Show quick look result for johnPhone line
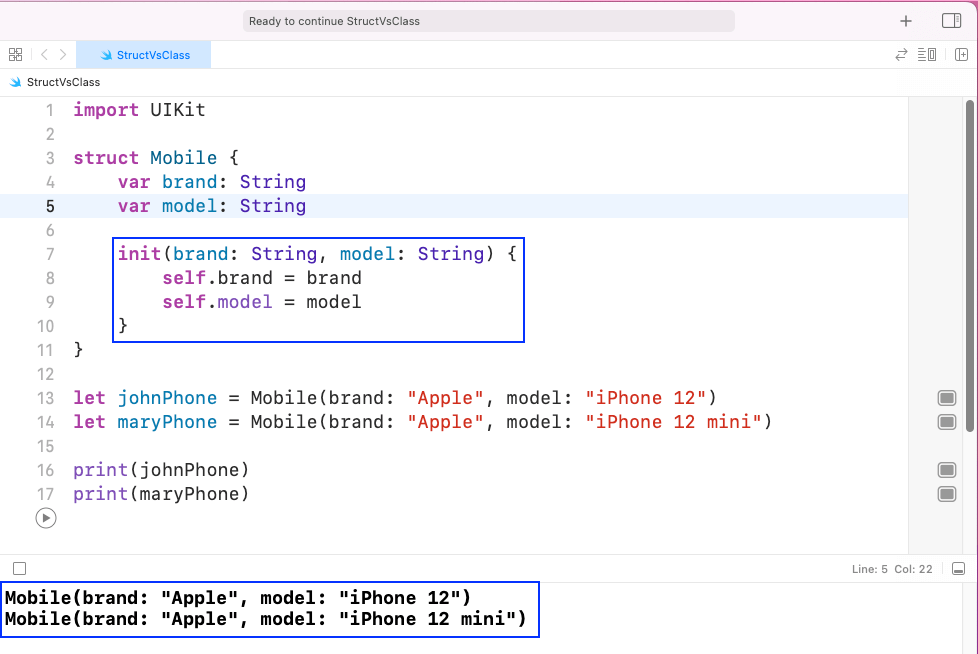This screenshot has width=978, height=654. point(947,398)
